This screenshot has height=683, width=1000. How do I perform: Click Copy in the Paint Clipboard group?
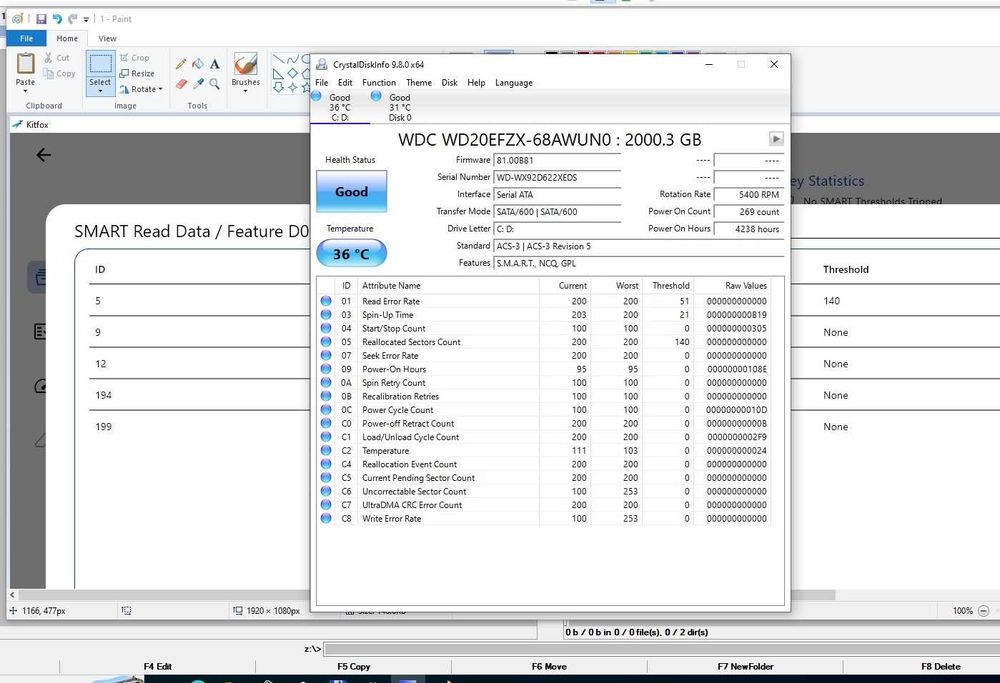tap(59, 73)
